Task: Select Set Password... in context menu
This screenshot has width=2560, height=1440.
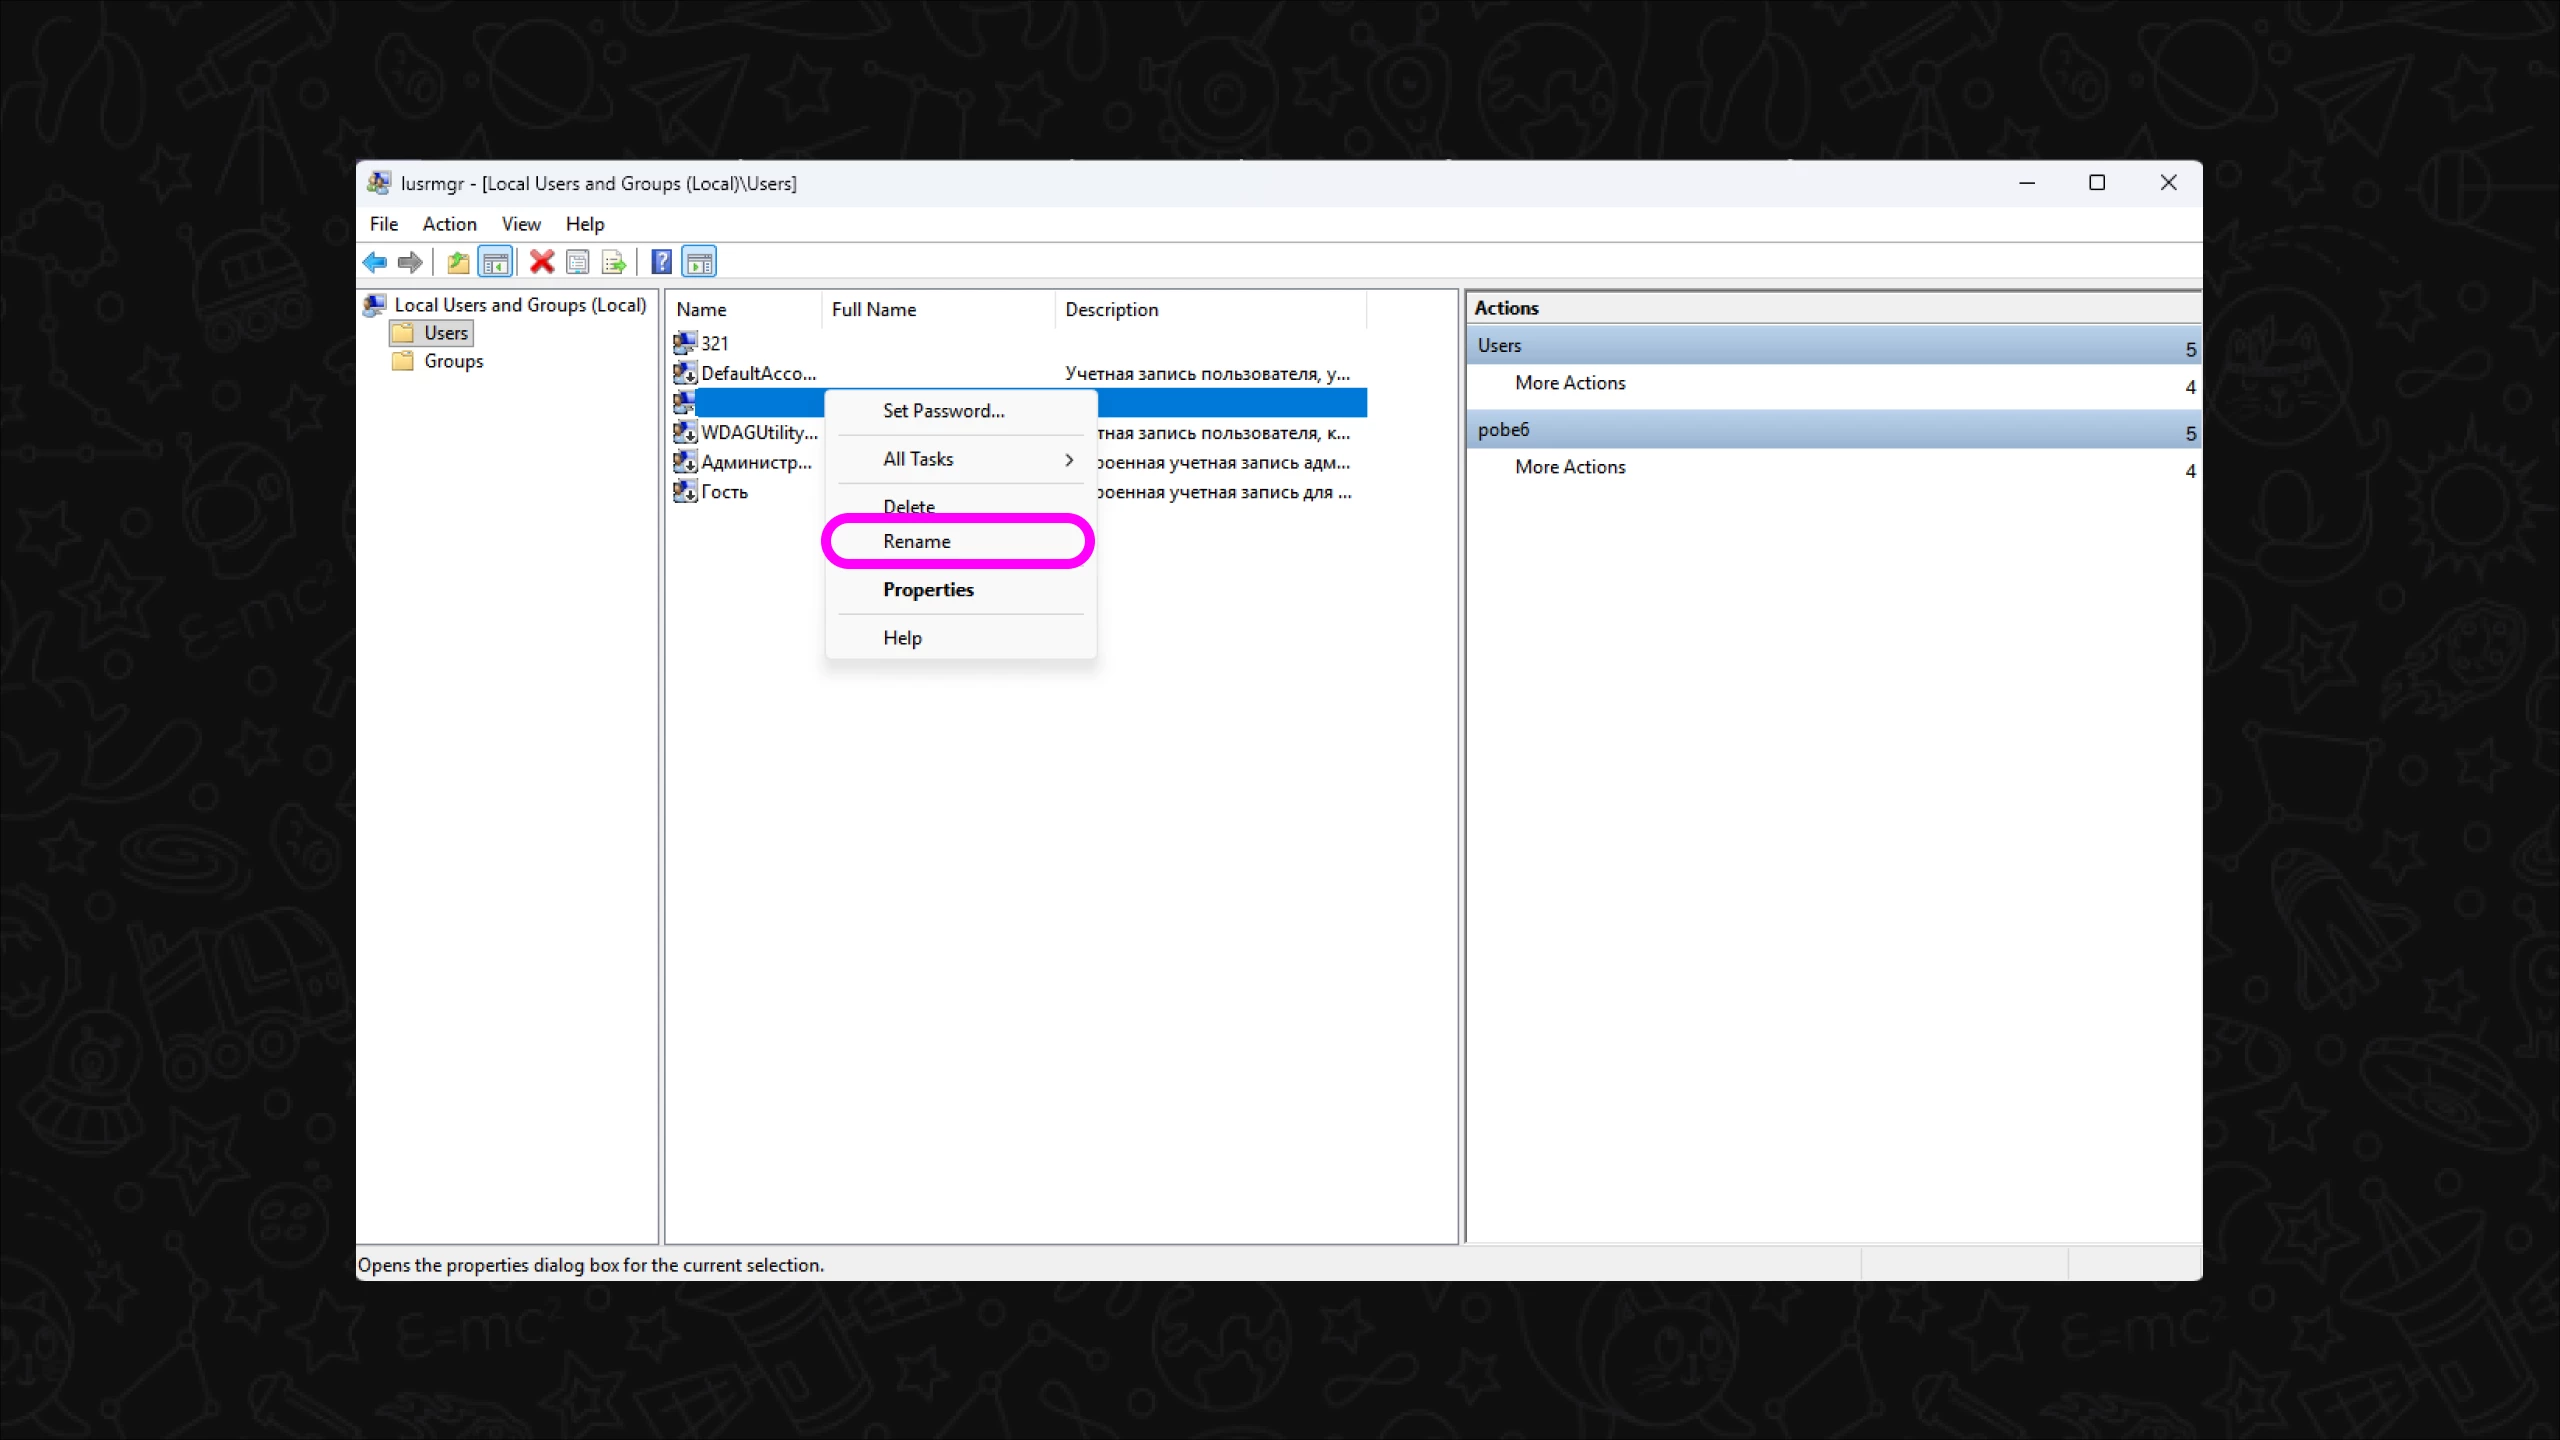Action: coord(943,411)
